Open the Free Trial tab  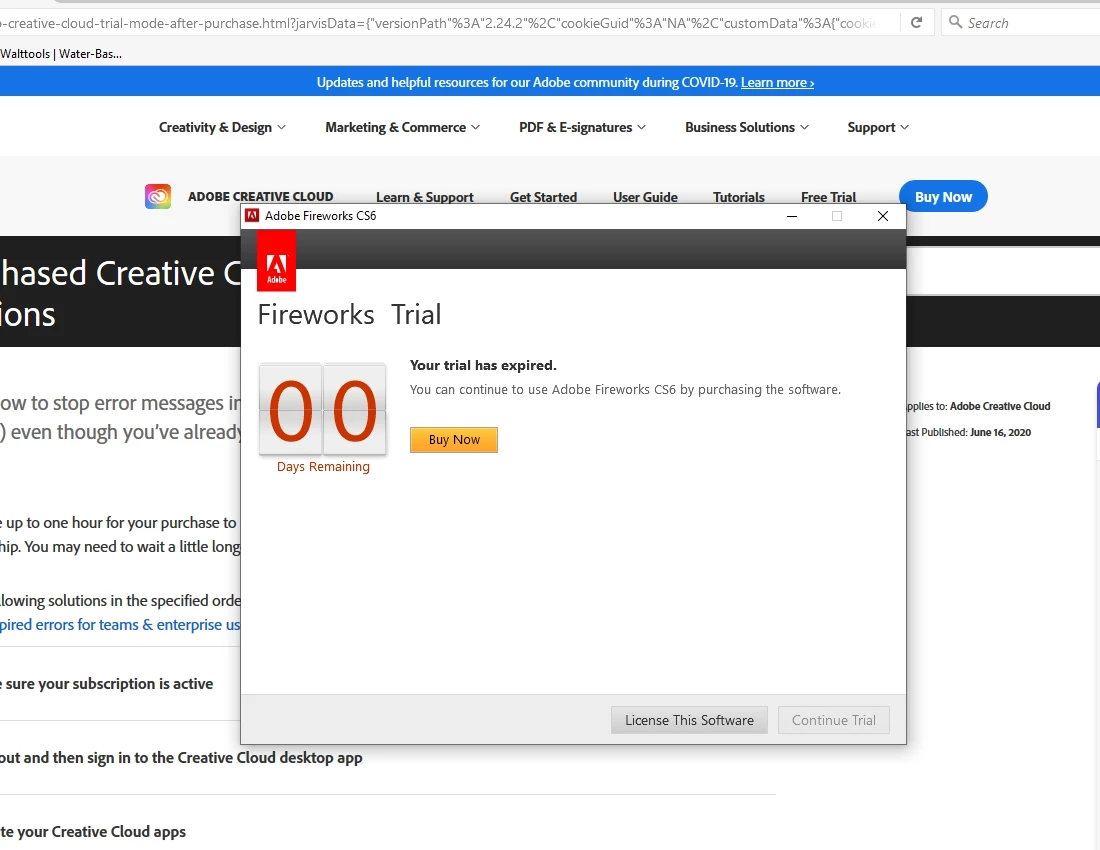tap(829, 197)
